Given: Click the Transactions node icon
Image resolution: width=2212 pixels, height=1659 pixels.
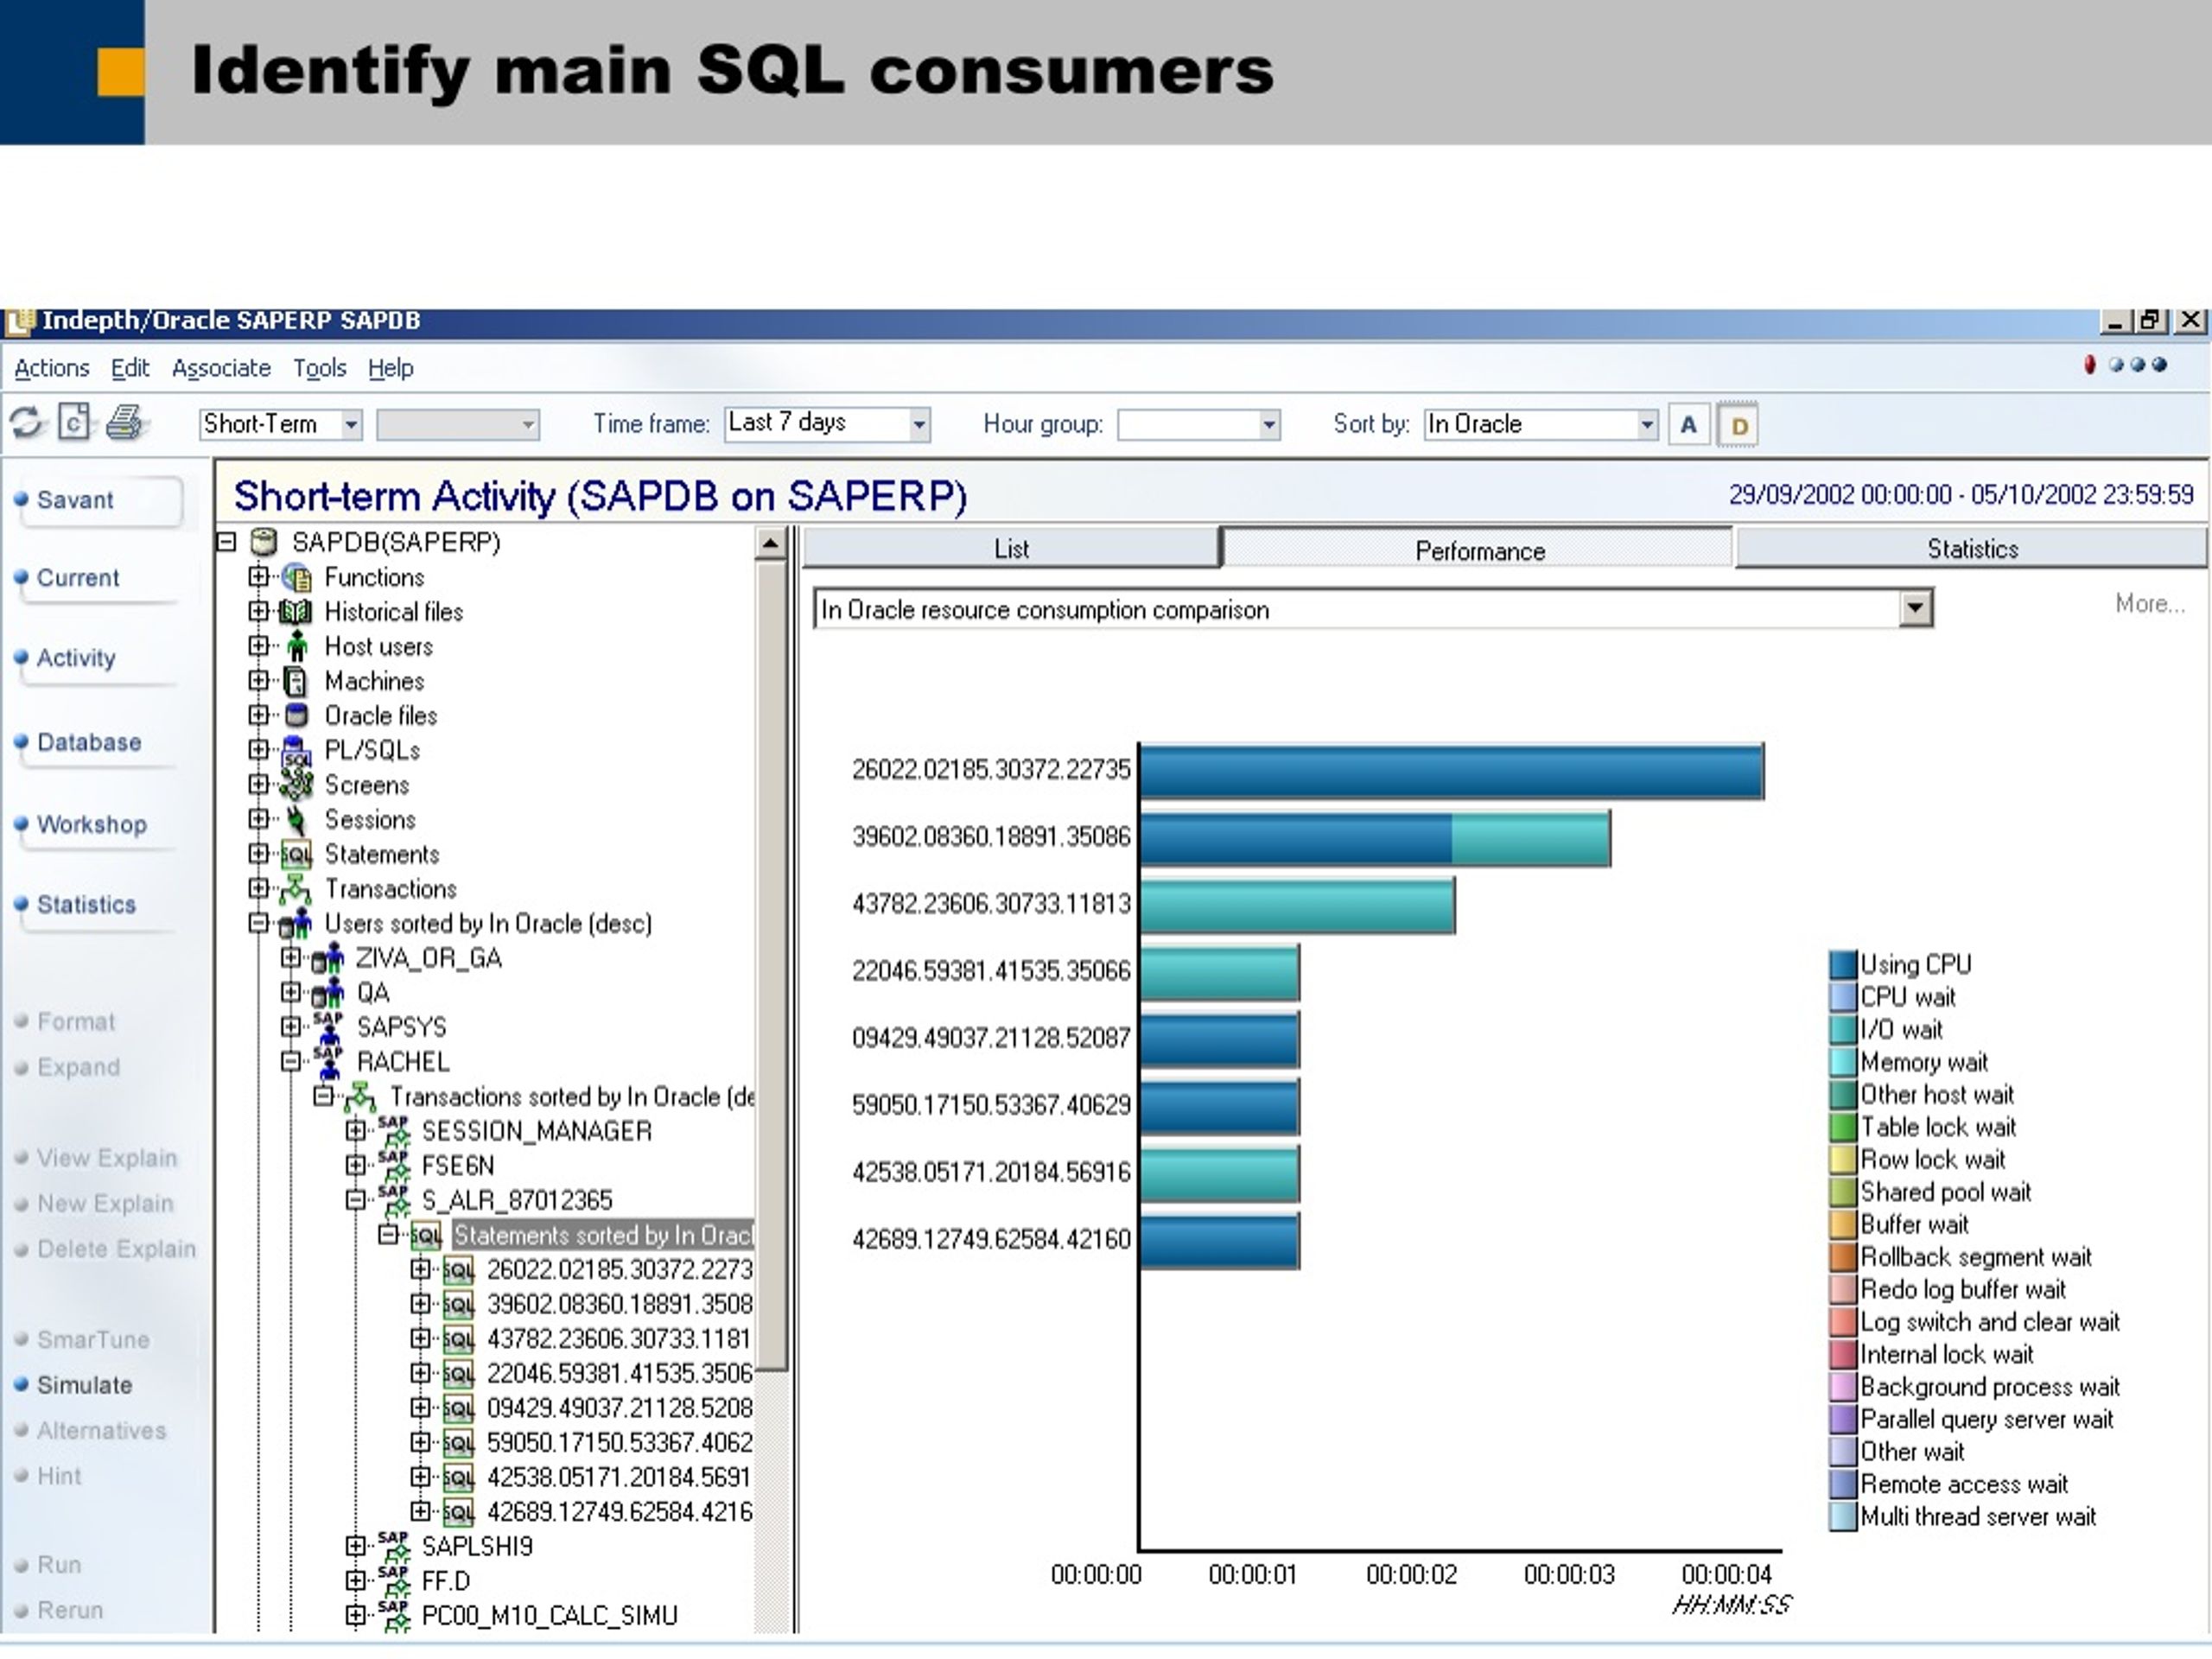Looking at the screenshot, I should pos(296,888).
